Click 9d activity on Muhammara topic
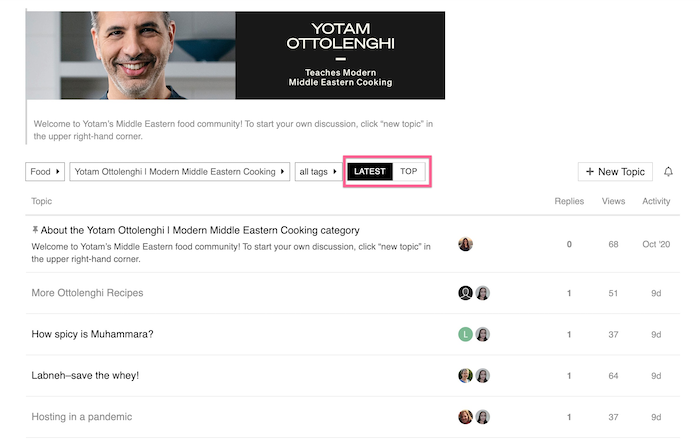The width and height of the screenshot is (700, 442). [656, 334]
